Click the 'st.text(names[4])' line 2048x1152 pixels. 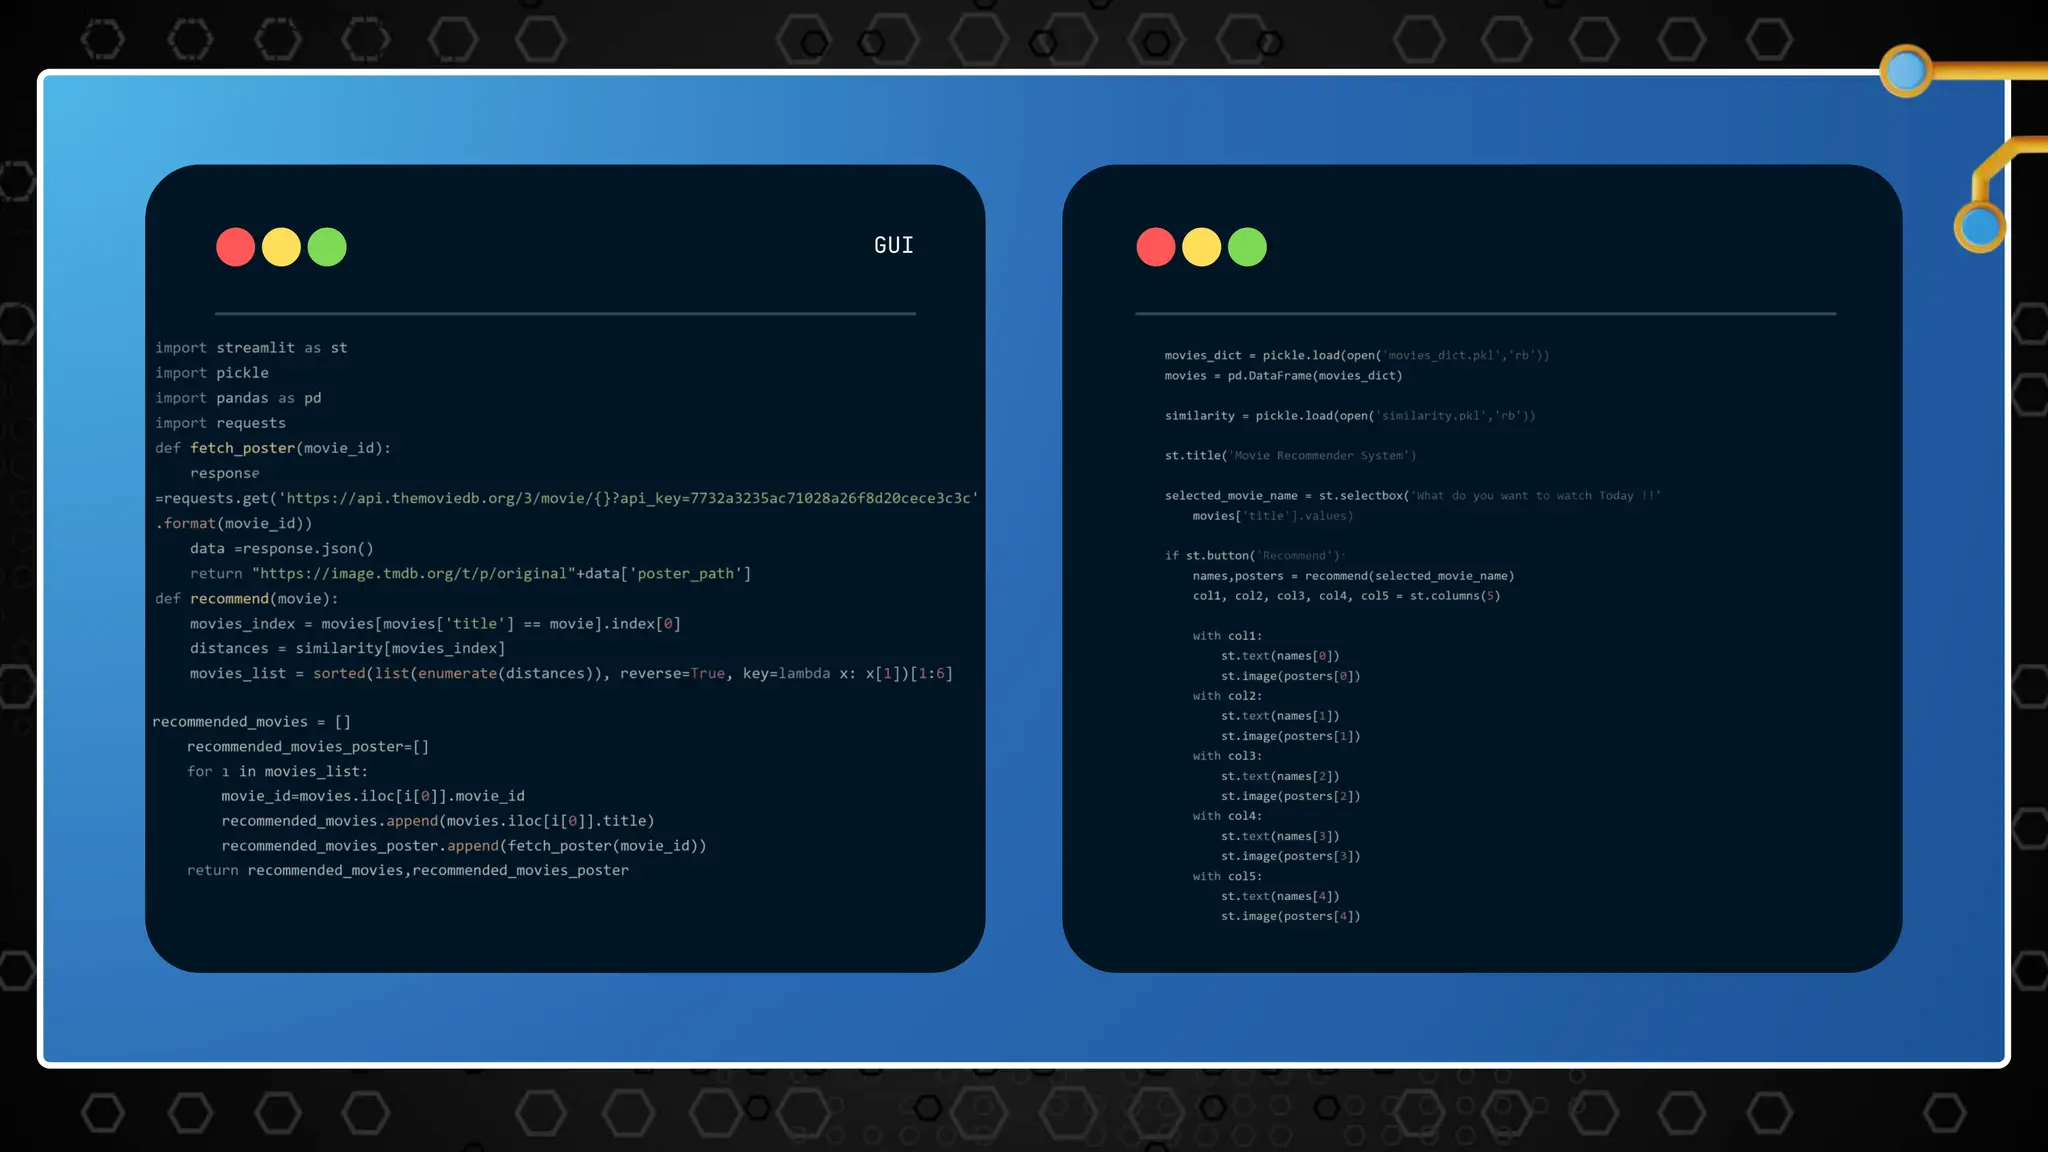[1280, 895]
